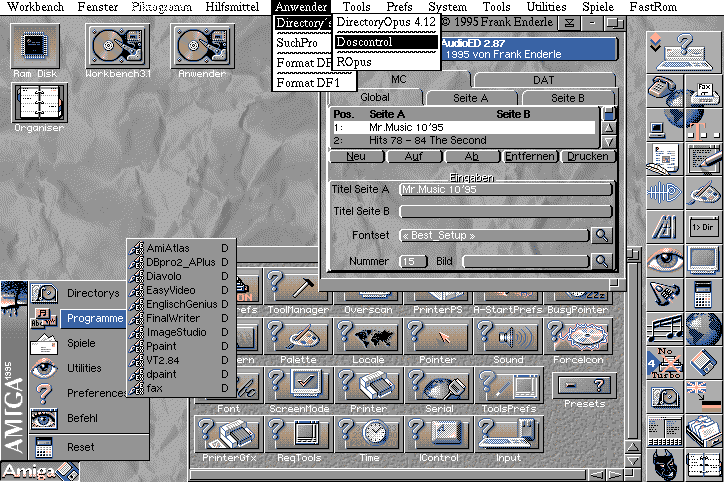The width and height of the screenshot is (724, 482).
Task: Open the Input preferences icon
Action: click(x=508, y=434)
